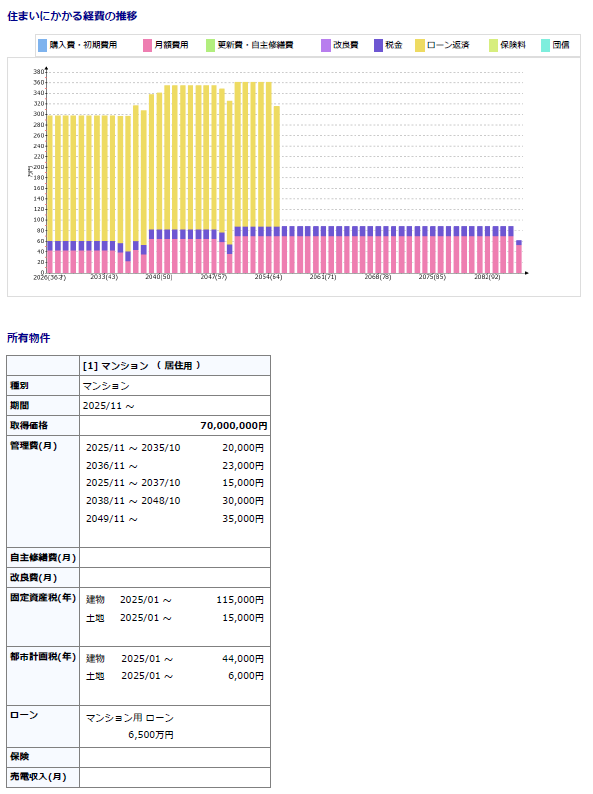Select the 115,000円 building property tax
Screen dimensions: 593x794
coord(240,600)
